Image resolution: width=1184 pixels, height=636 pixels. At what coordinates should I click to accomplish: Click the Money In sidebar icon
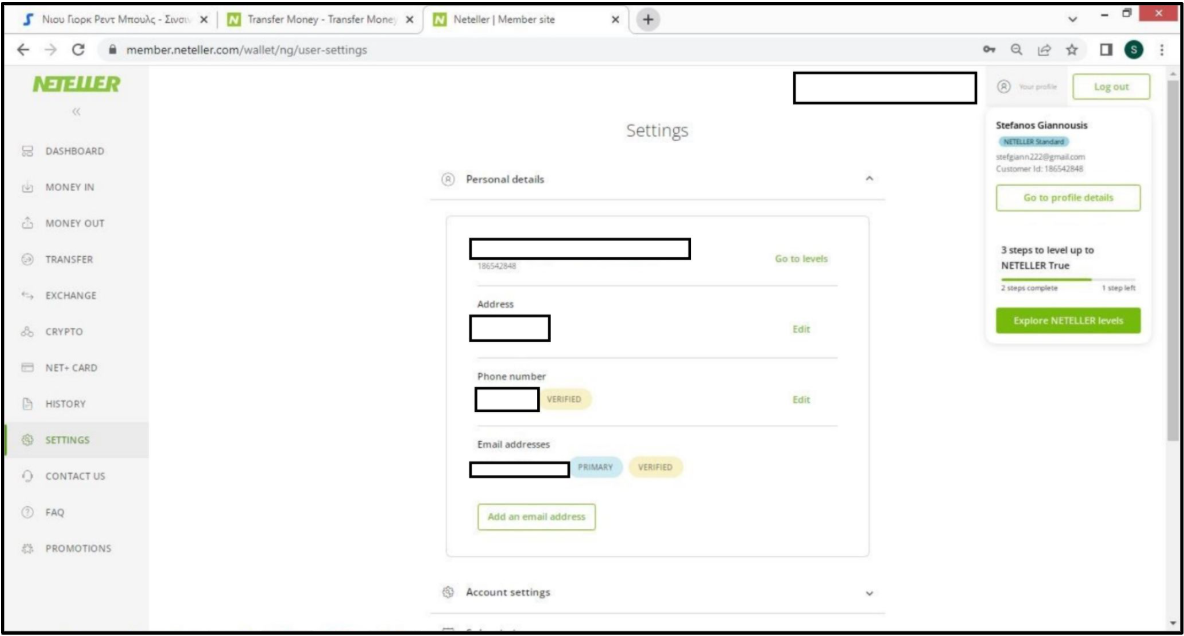pyautogui.click(x=27, y=188)
